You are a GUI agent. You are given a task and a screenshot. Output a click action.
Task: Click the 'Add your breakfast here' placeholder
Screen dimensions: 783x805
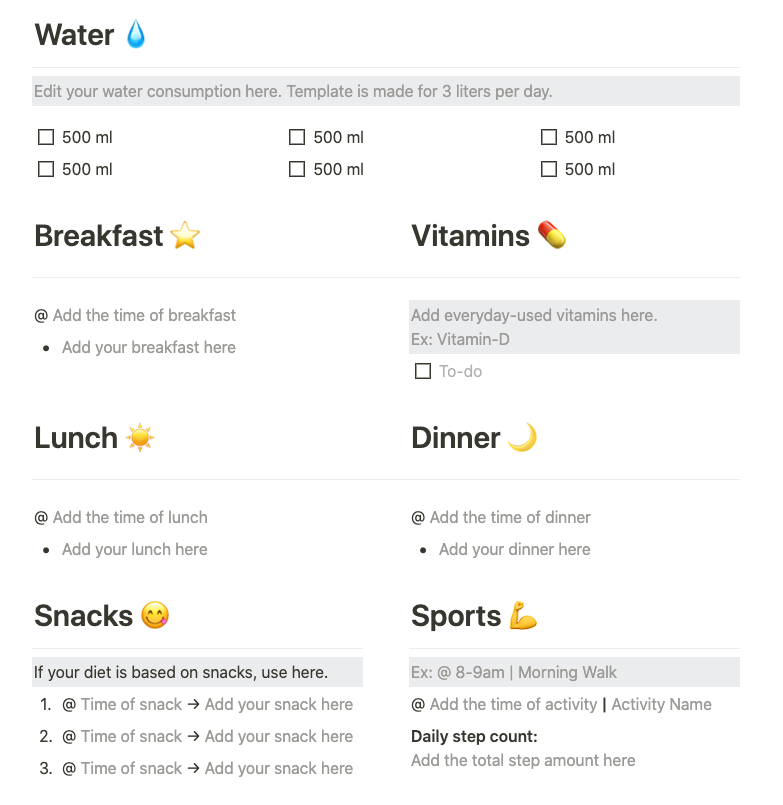pyautogui.click(x=149, y=347)
